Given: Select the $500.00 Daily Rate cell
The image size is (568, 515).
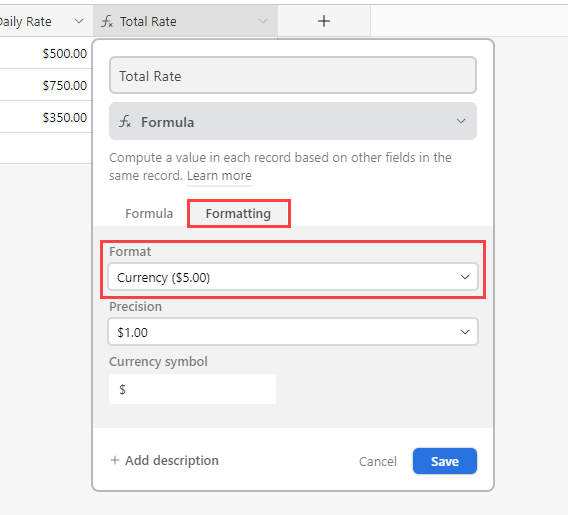Looking at the screenshot, I should coord(46,53).
